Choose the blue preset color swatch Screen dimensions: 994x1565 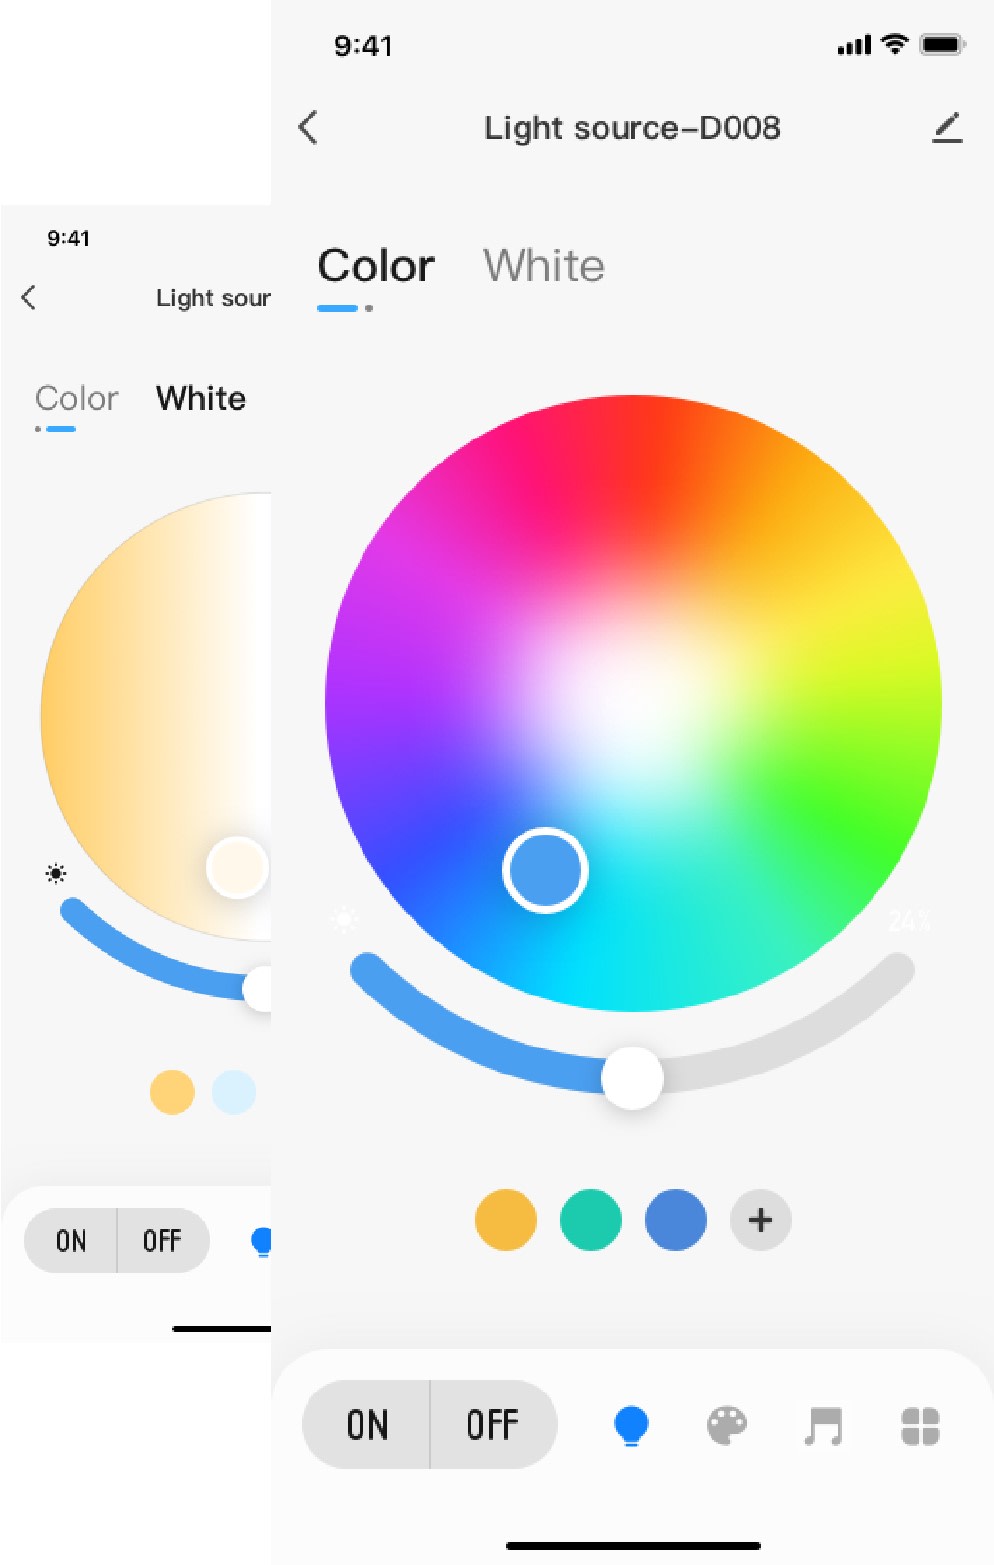(676, 1220)
